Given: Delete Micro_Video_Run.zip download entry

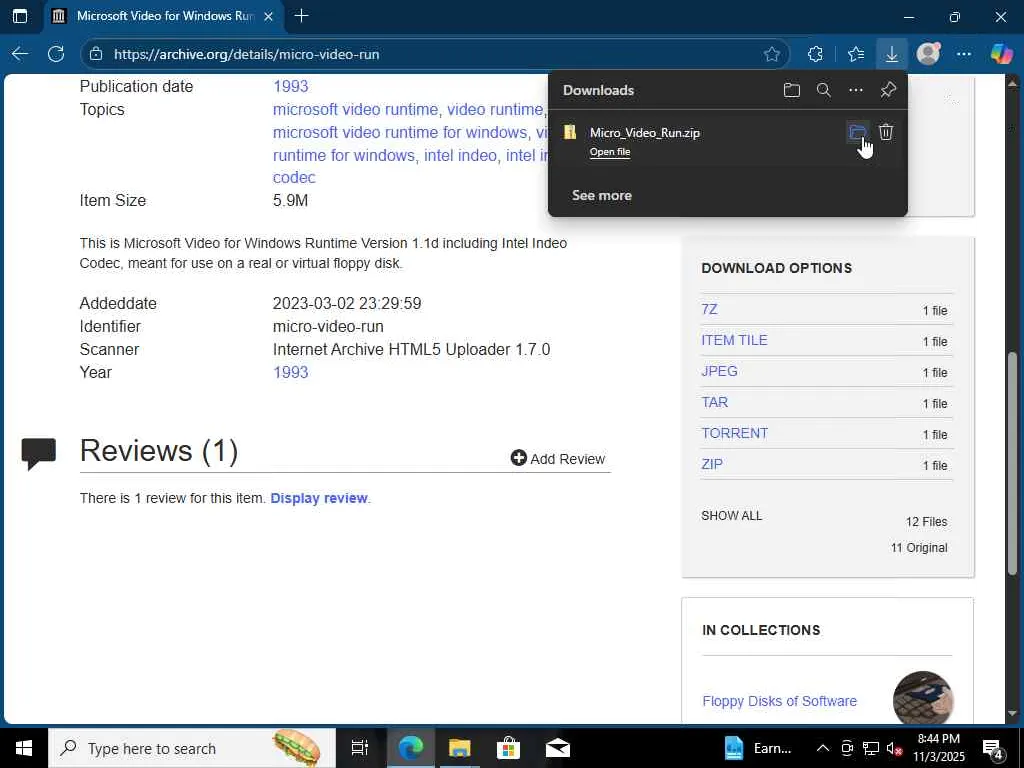Looking at the screenshot, I should point(886,133).
